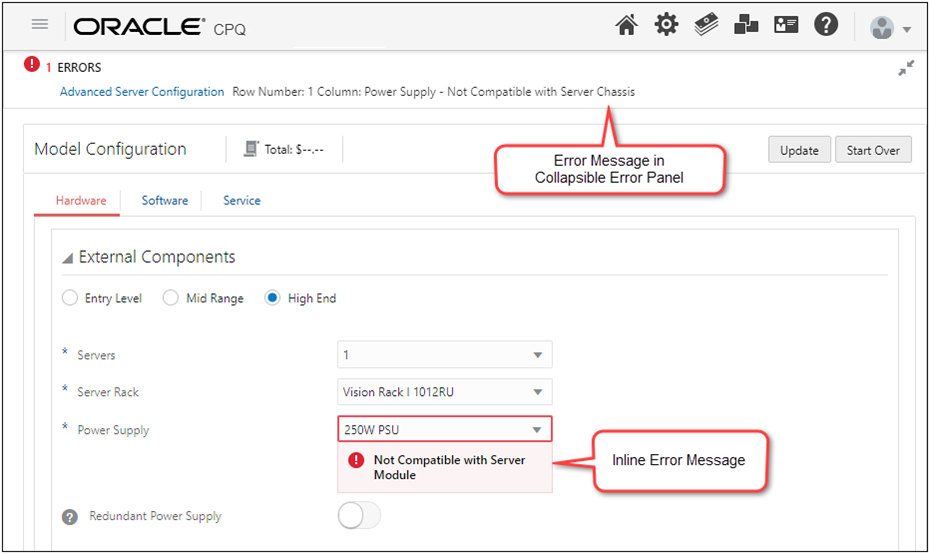Open the Servers dropdown

pos(445,355)
